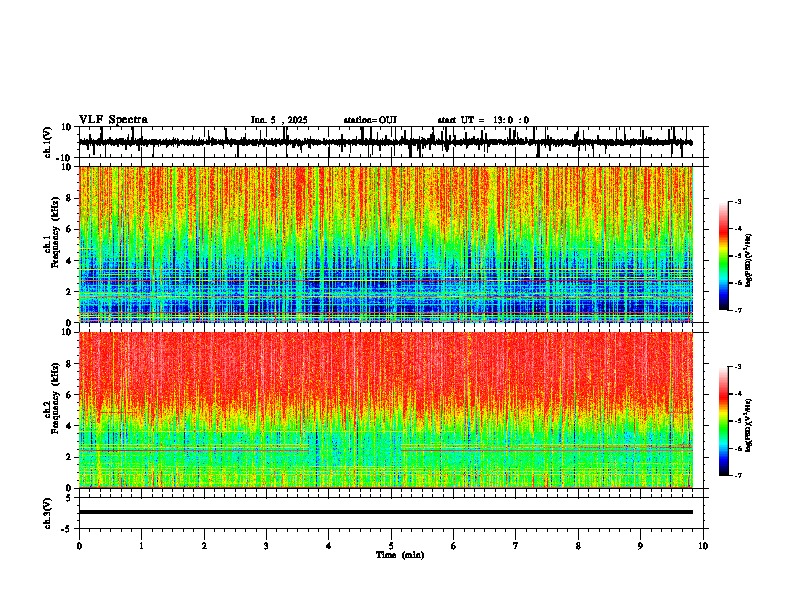The width and height of the screenshot is (792, 612).
Task: Click the "VLF Spectra" plot title
Action: (113, 120)
